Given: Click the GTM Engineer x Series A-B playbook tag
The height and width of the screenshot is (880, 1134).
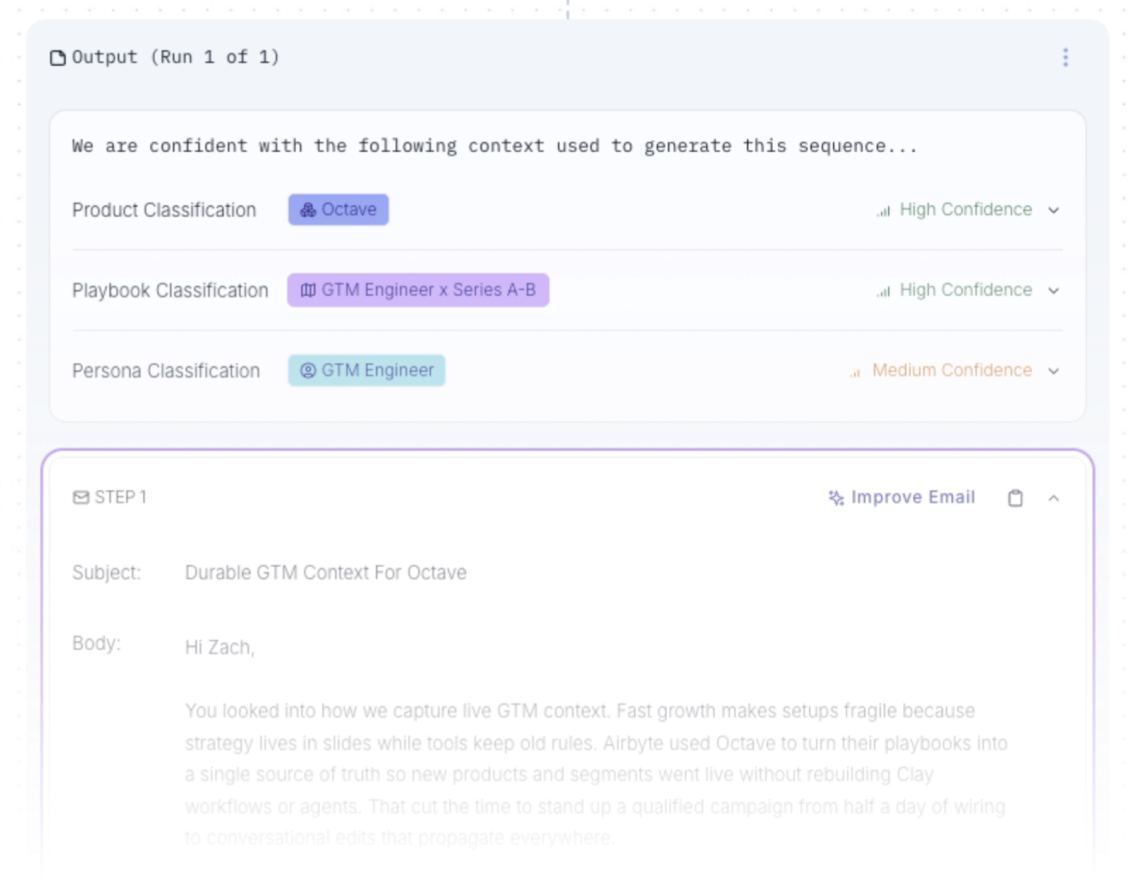Looking at the screenshot, I should (x=418, y=290).
